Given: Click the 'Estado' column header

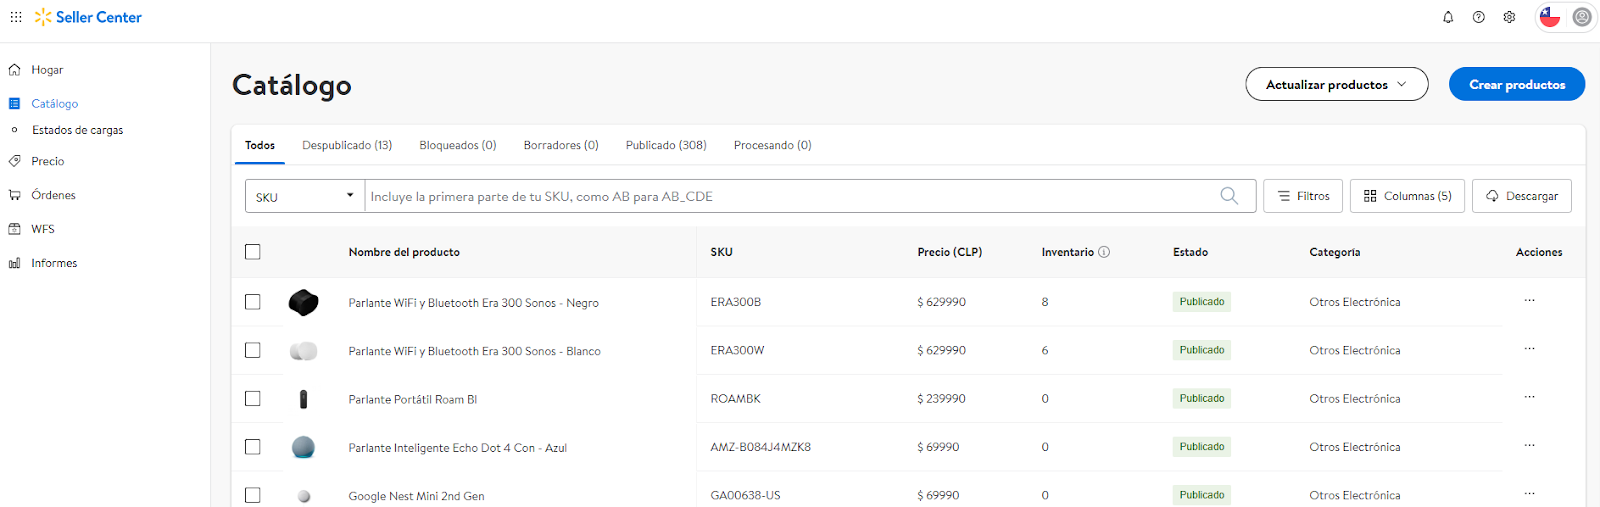Looking at the screenshot, I should click(x=1190, y=252).
